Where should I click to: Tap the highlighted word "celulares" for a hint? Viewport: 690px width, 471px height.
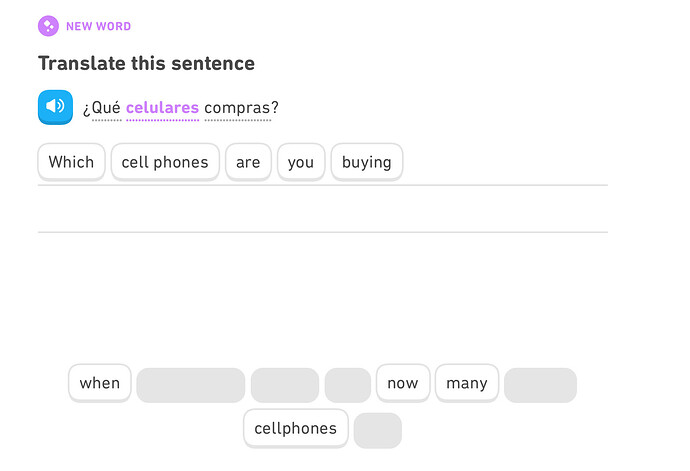(162, 108)
